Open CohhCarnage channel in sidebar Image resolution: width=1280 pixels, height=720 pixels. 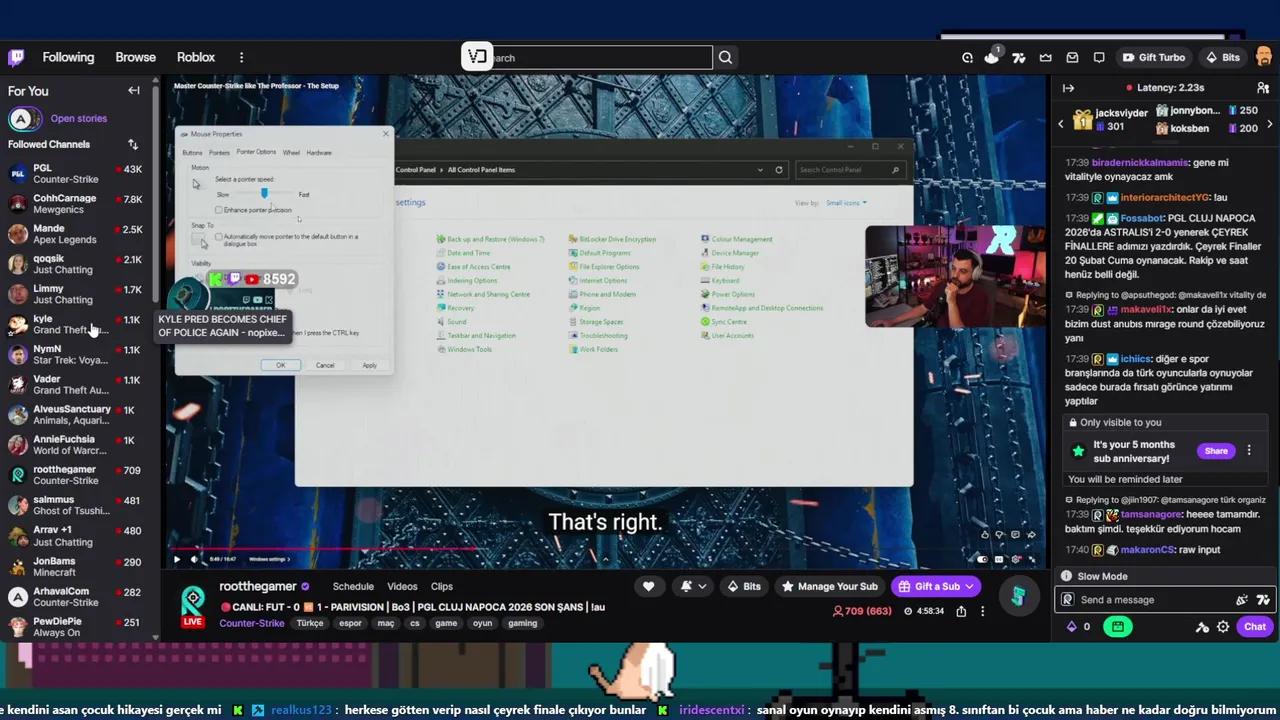[x=78, y=204]
